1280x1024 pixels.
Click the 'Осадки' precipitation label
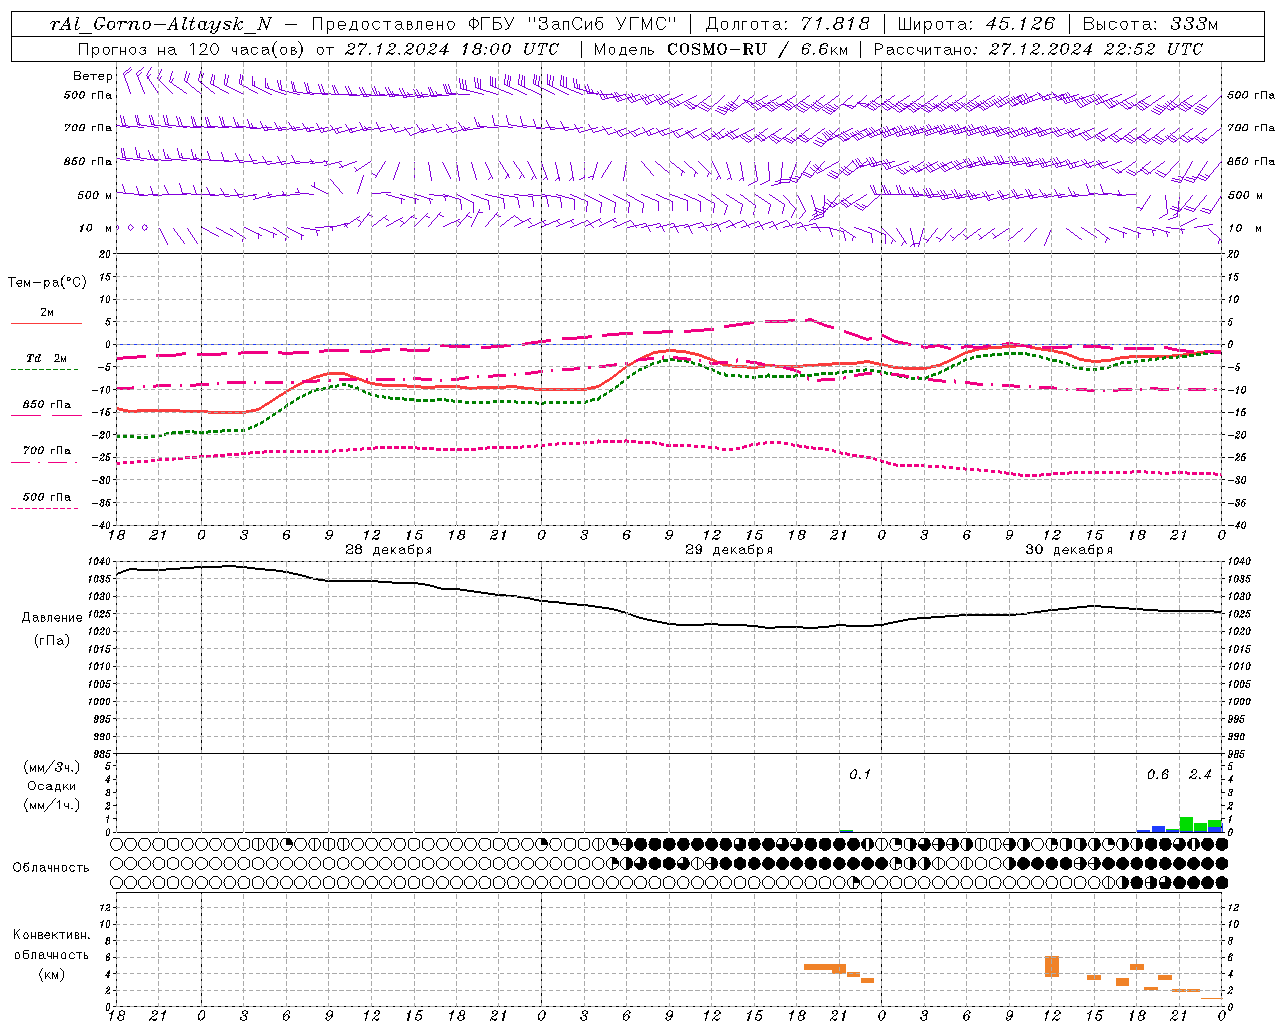pyautogui.click(x=52, y=786)
